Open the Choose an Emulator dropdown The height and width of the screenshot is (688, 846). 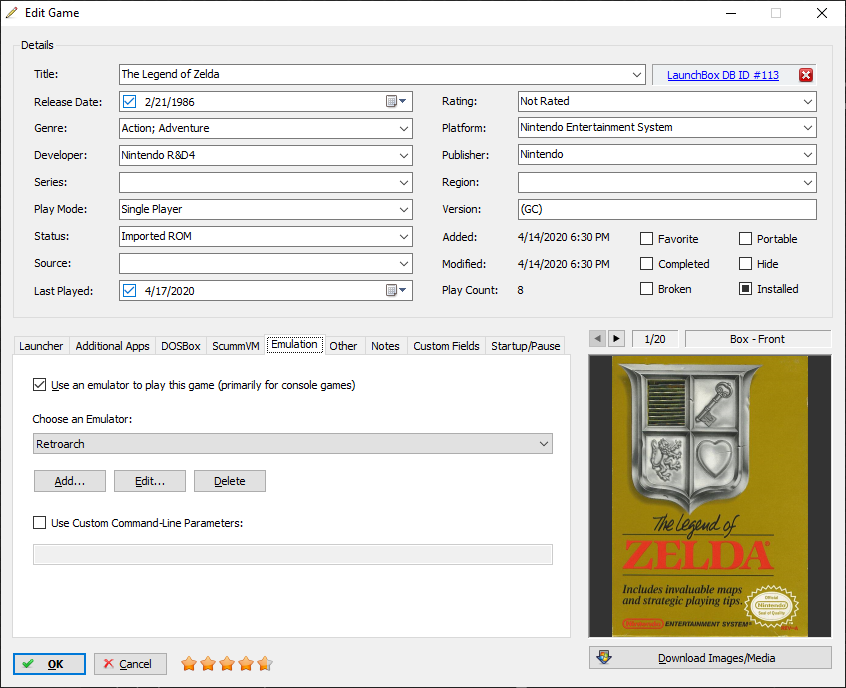click(293, 444)
